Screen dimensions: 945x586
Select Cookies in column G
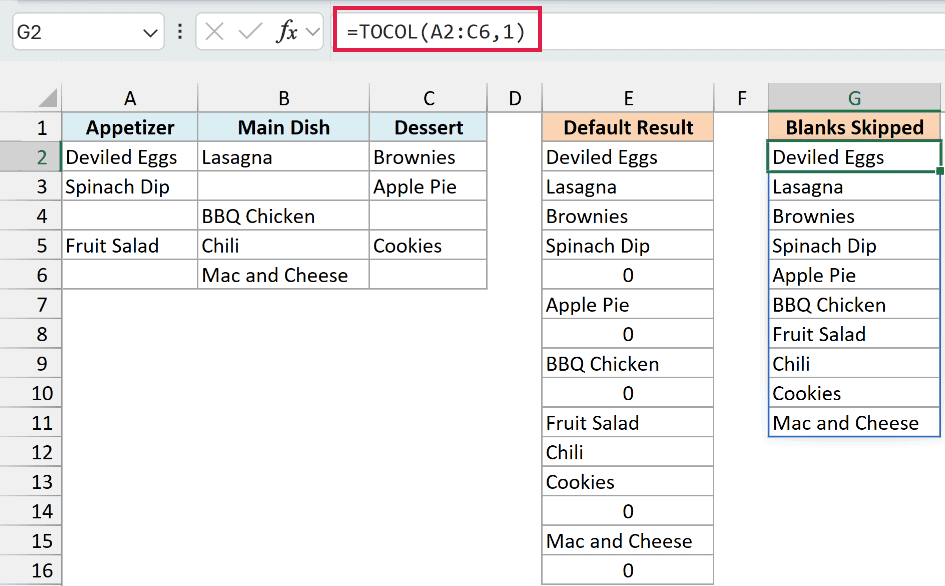[854, 393]
